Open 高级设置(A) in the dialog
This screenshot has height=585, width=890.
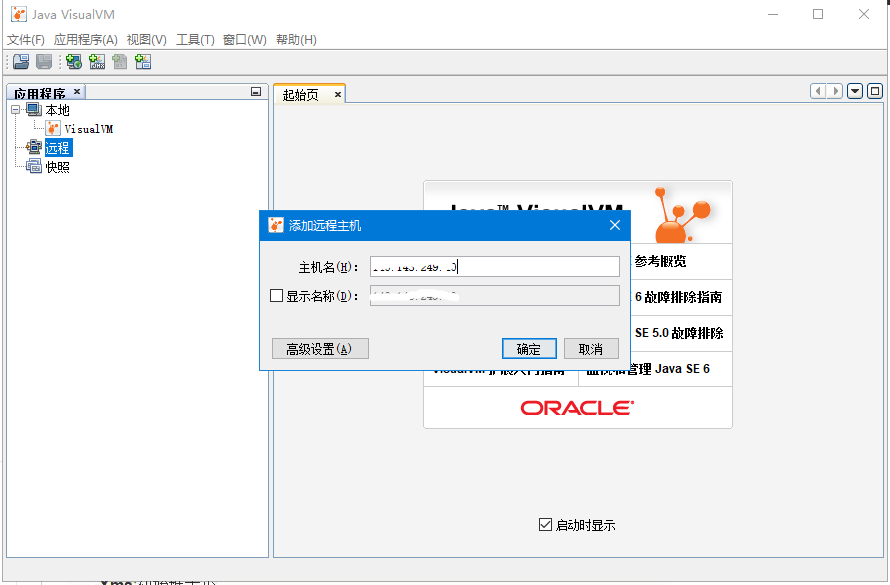pyautogui.click(x=320, y=349)
